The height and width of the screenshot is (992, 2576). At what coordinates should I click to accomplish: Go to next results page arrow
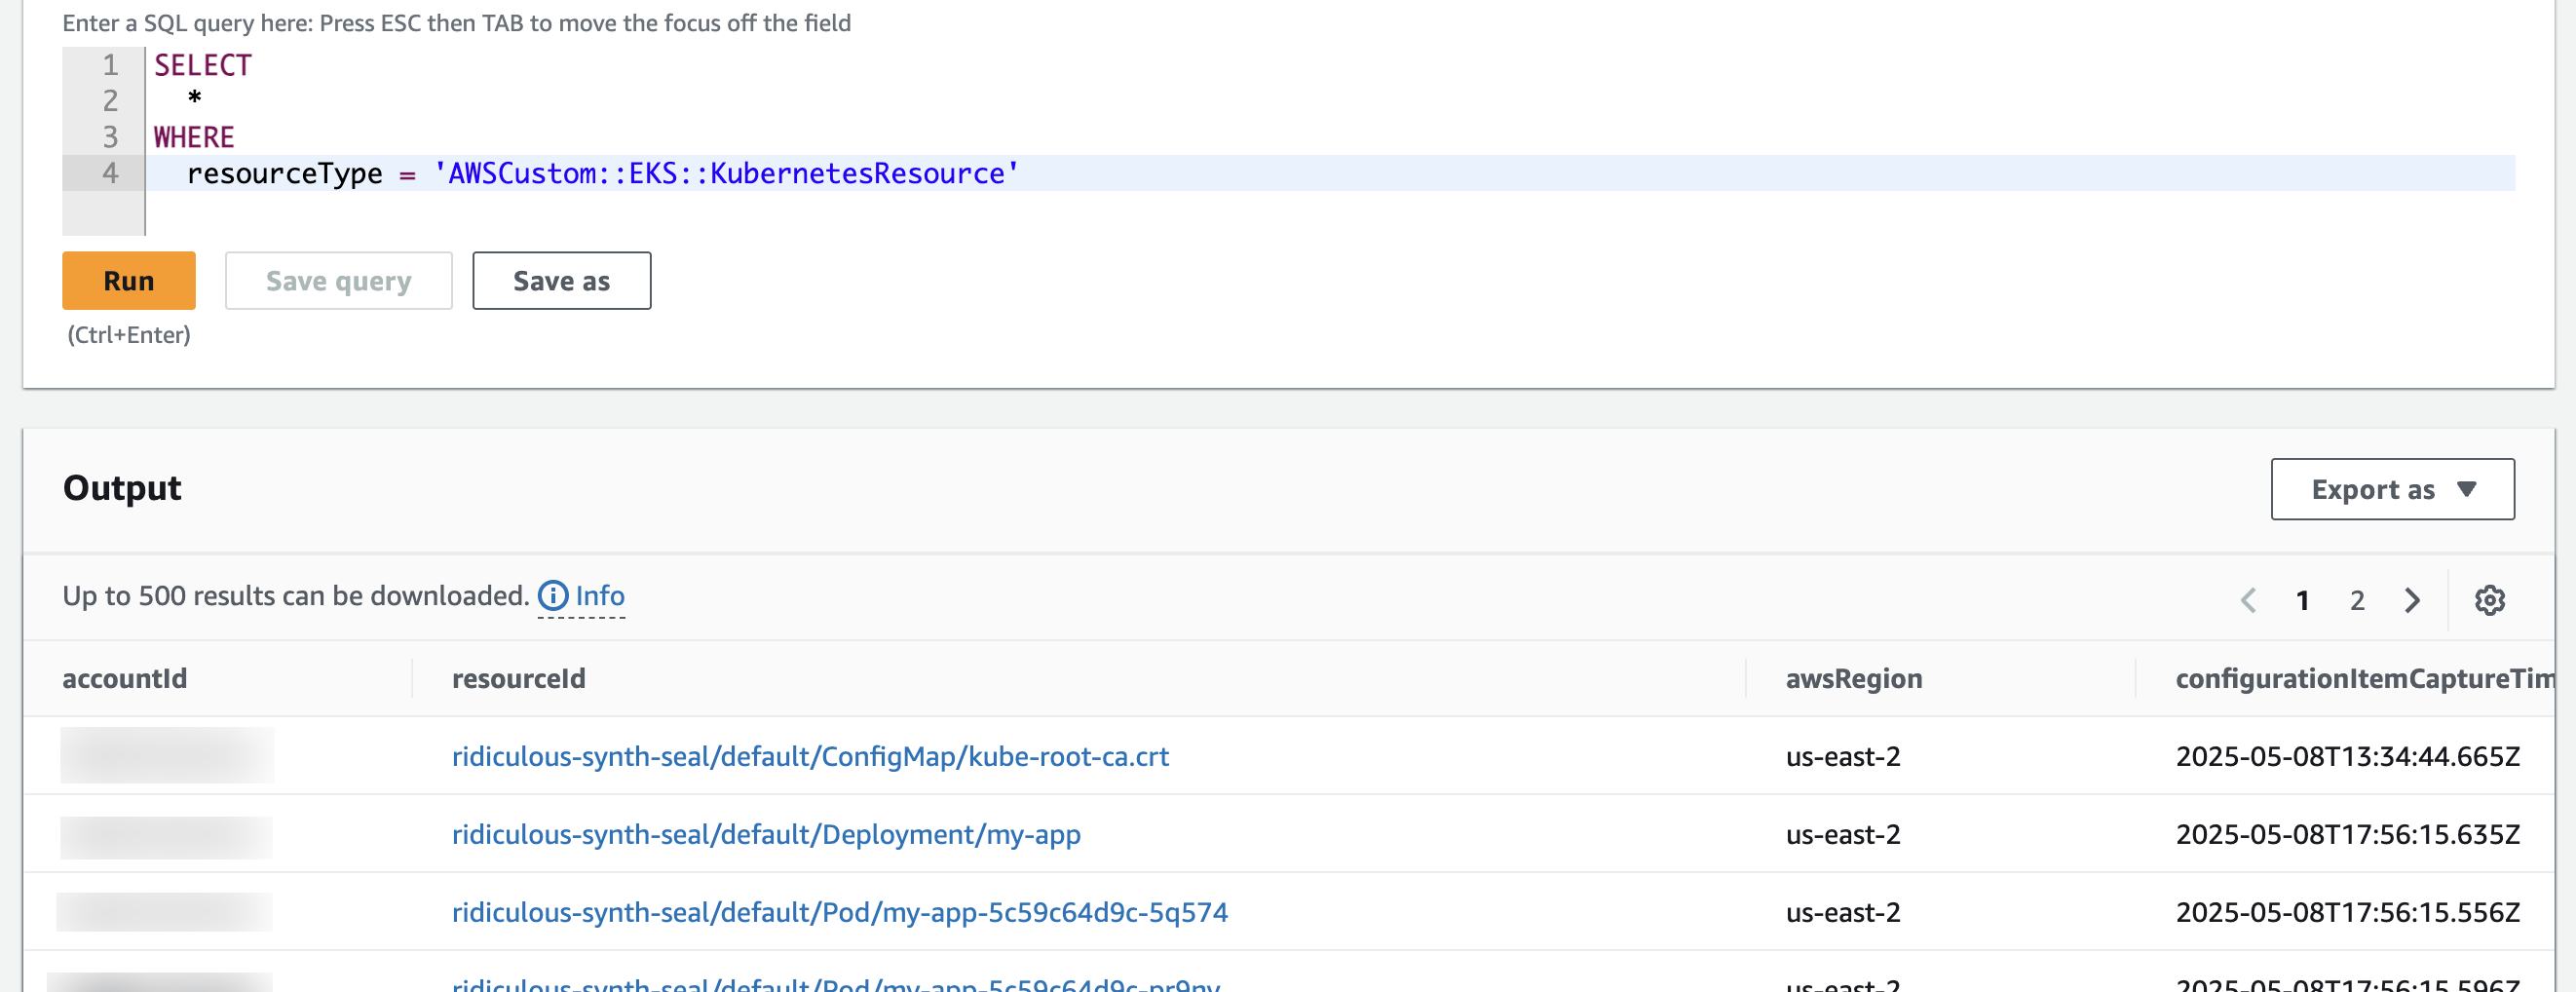pos(2412,600)
